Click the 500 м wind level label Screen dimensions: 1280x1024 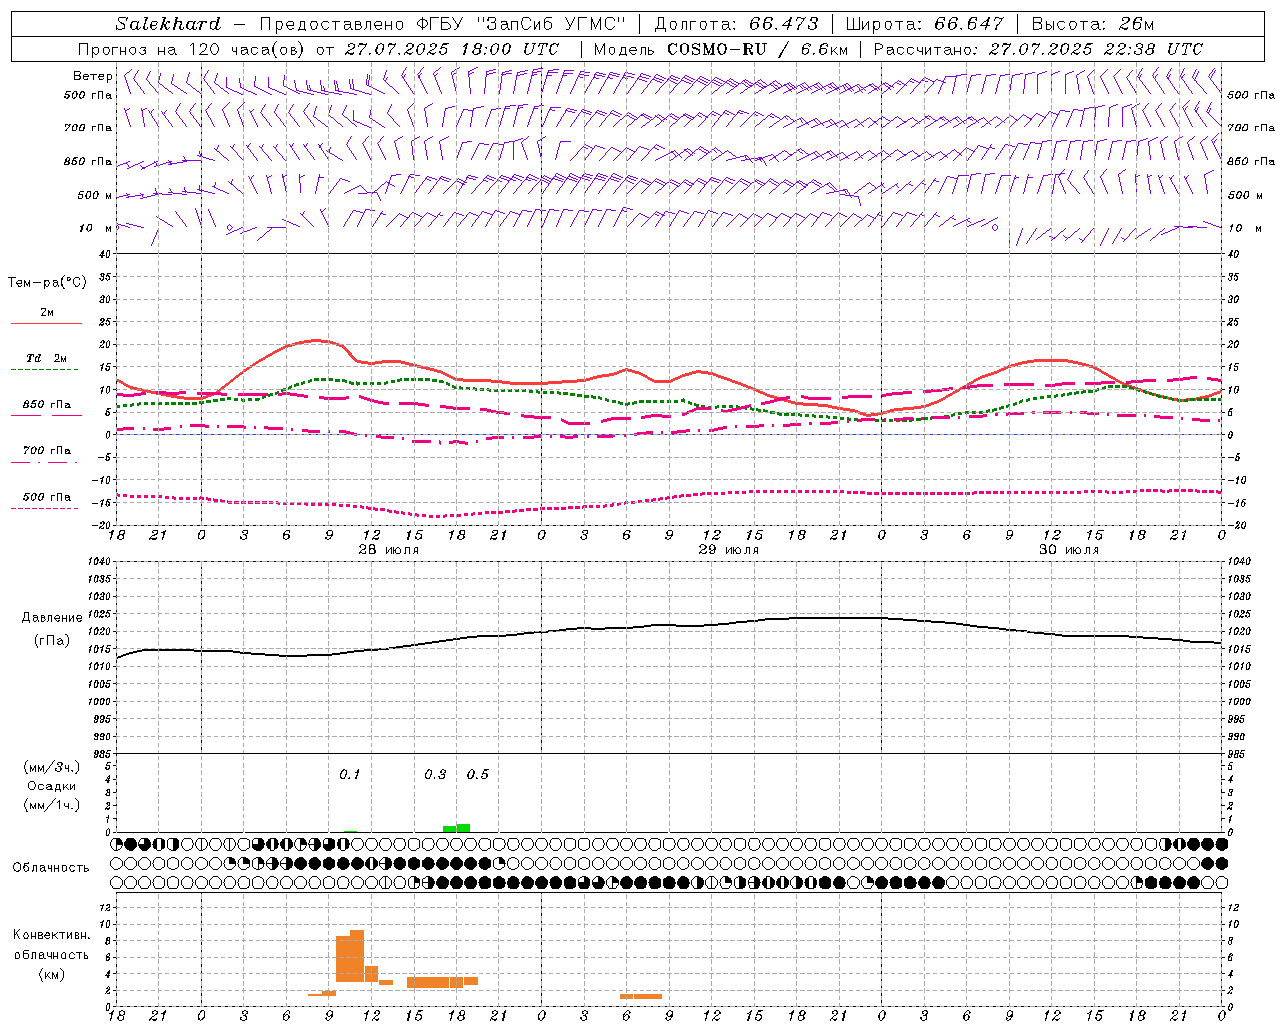coord(95,195)
